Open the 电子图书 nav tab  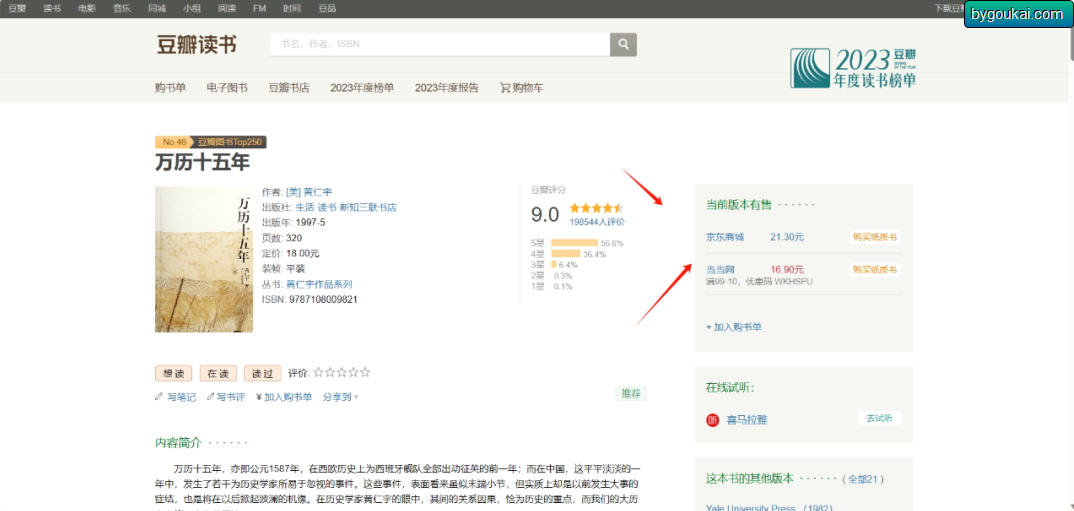coord(227,88)
